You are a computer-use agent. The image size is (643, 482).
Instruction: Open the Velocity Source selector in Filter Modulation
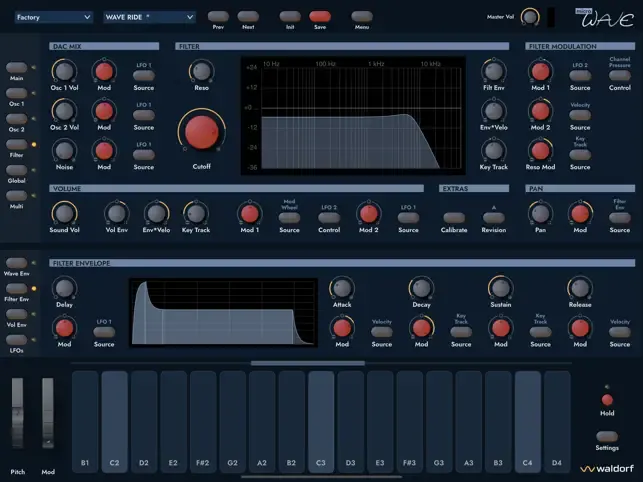580,115
